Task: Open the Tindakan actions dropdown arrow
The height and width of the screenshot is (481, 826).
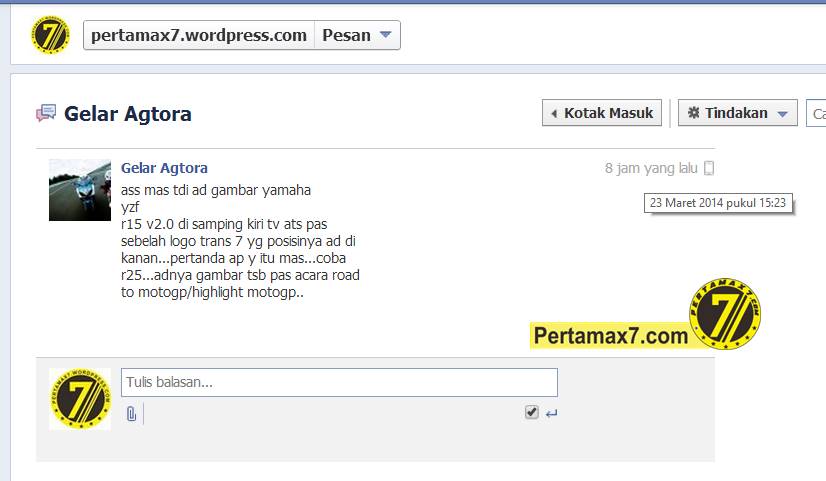Action: click(783, 114)
